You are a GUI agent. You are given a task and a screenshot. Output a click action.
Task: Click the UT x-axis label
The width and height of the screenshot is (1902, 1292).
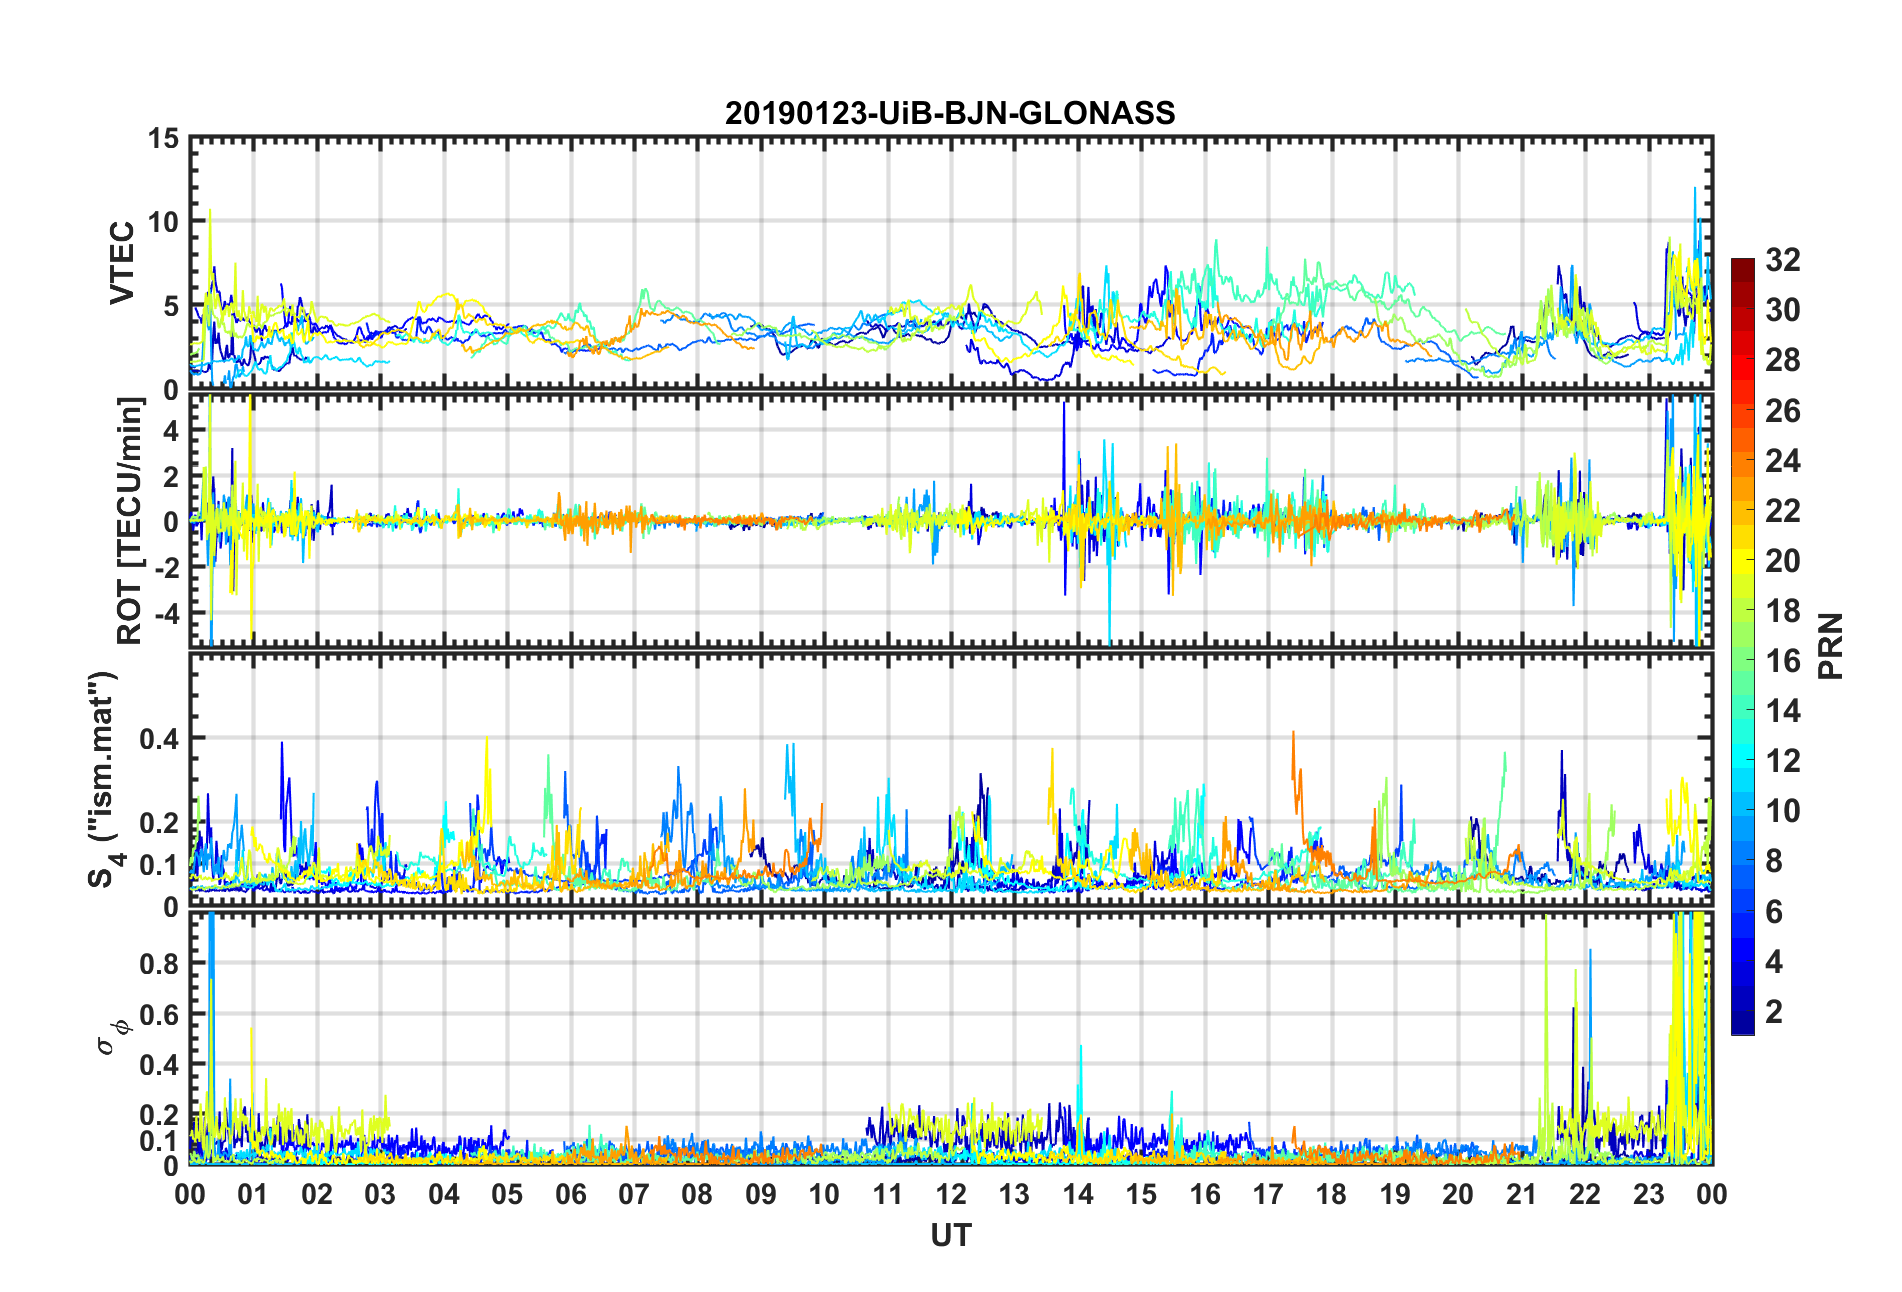[950, 1236]
